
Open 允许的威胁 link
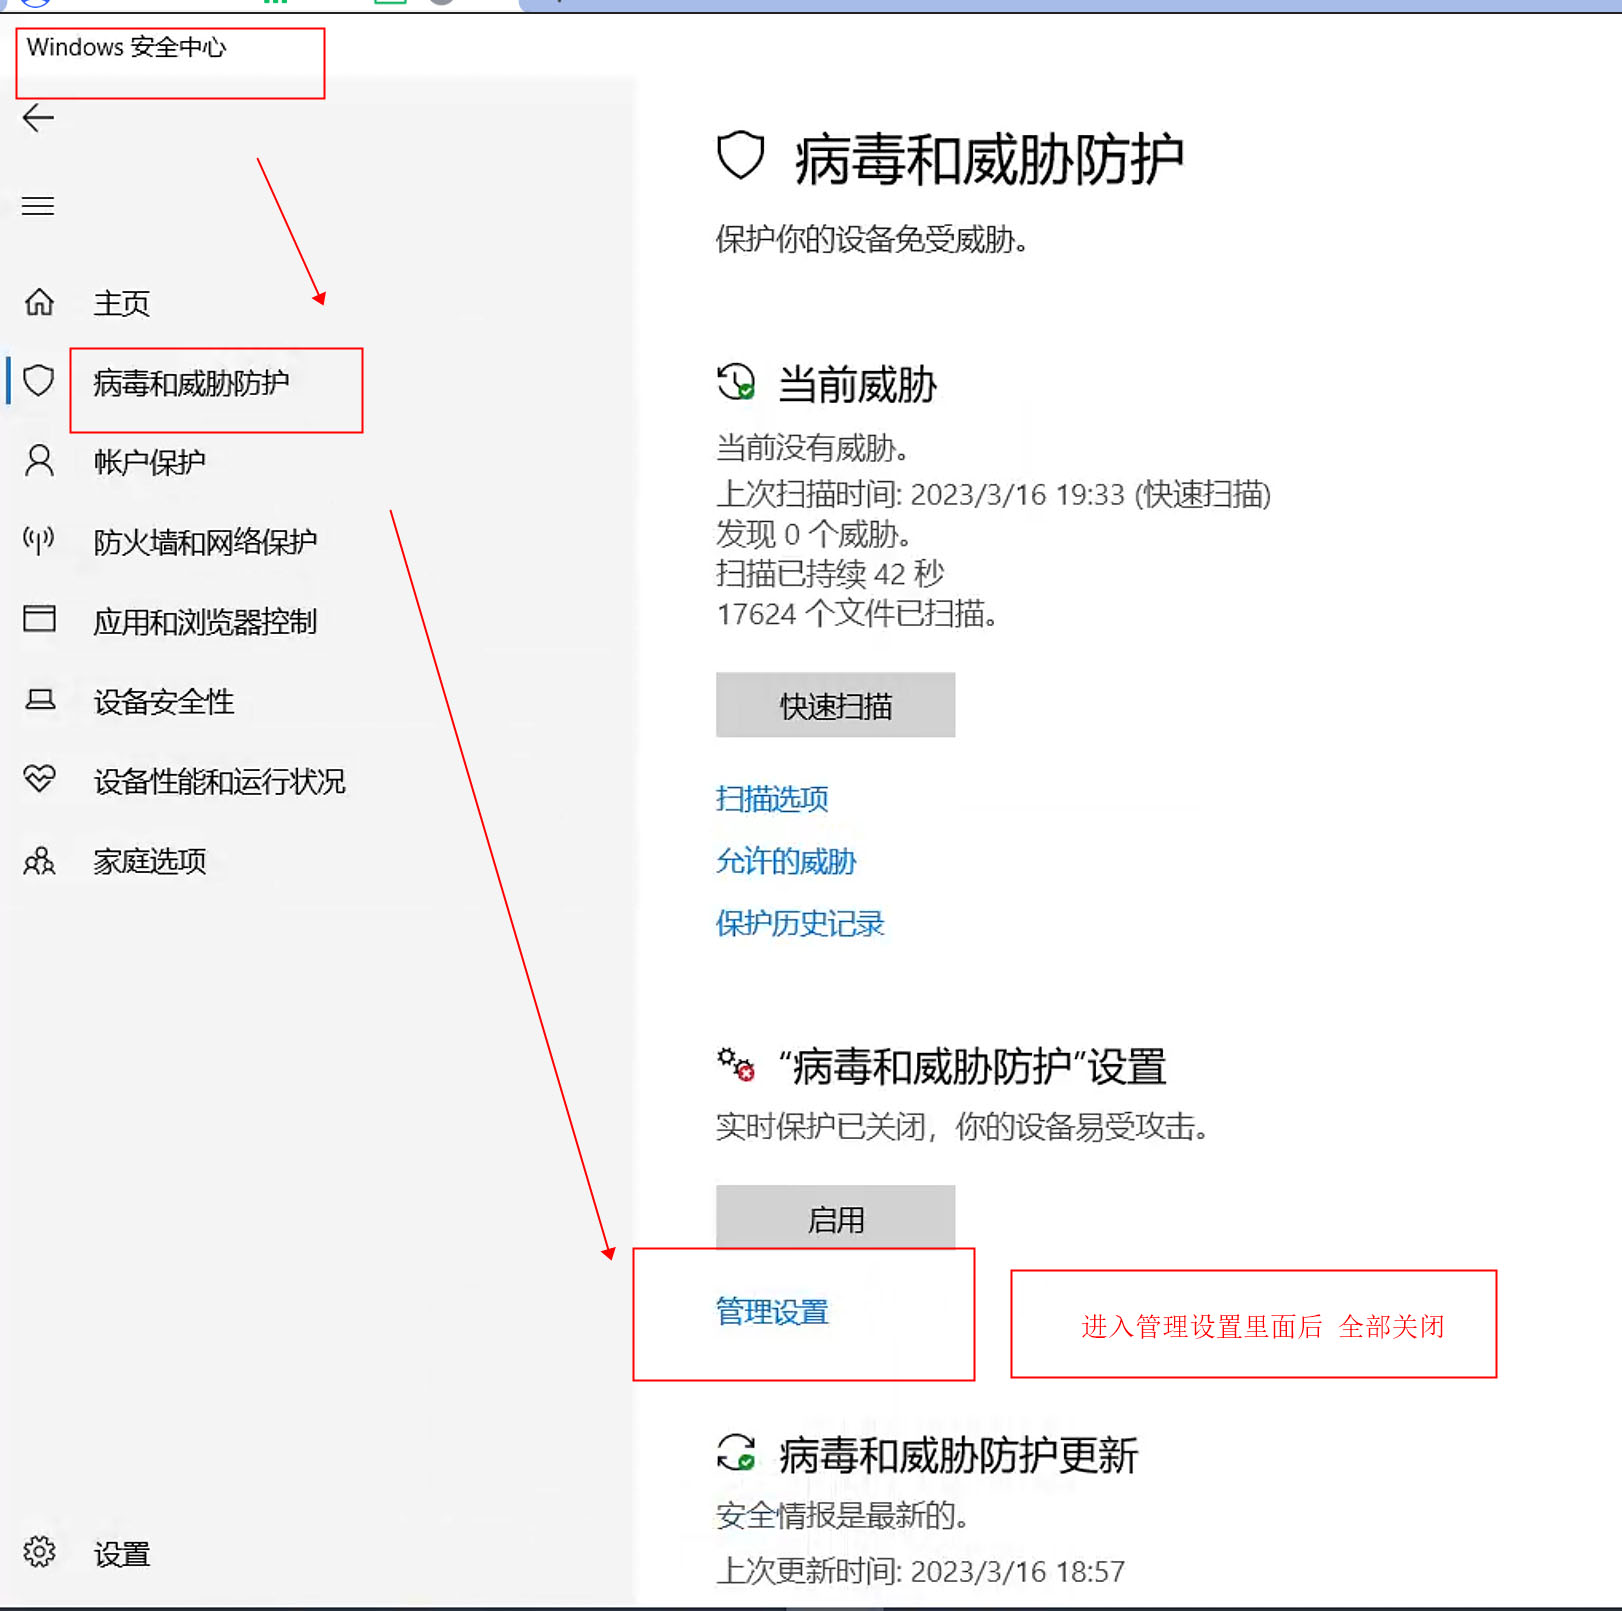[x=786, y=861]
